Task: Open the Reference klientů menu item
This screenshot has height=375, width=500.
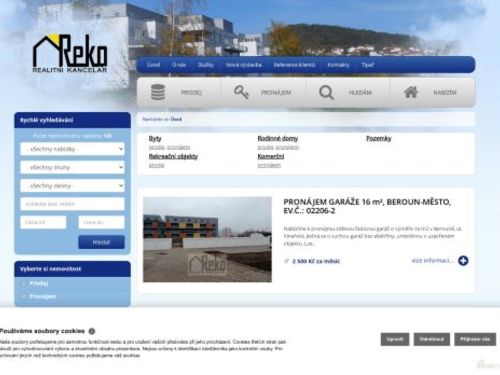Action: tap(294, 65)
